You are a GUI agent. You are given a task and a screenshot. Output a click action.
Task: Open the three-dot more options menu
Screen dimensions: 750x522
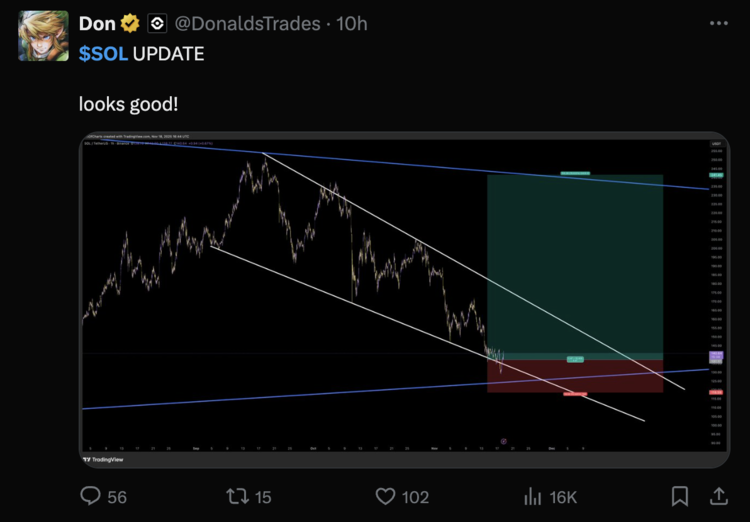pyautogui.click(x=718, y=23)
